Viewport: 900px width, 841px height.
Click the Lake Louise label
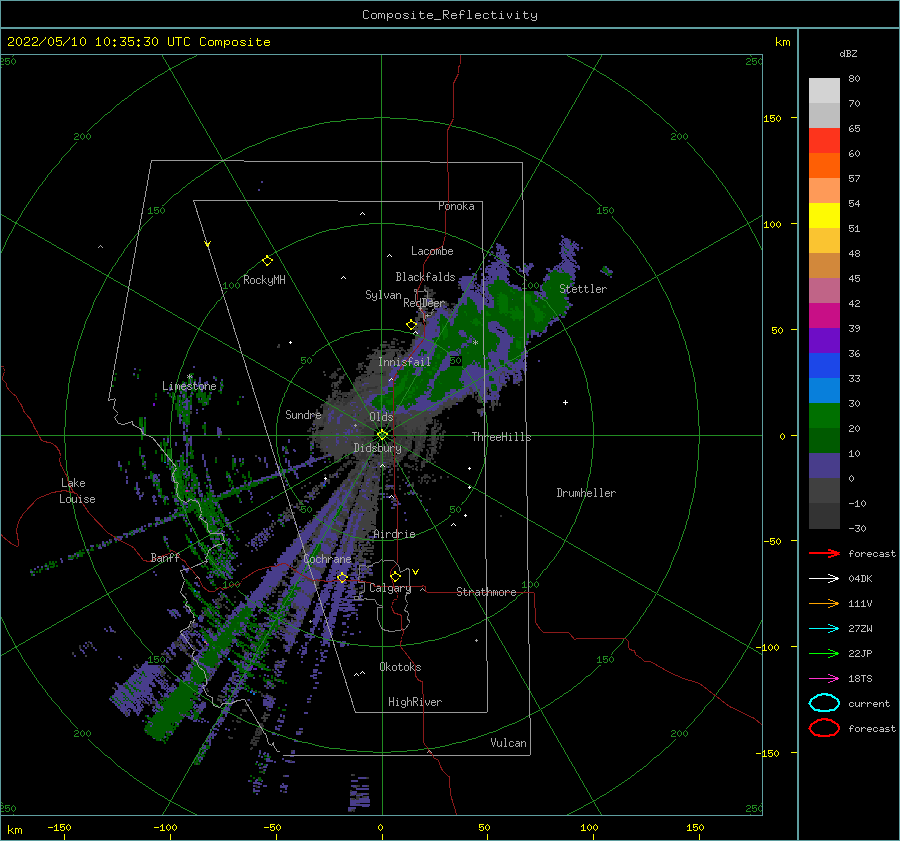coord(77,491)
